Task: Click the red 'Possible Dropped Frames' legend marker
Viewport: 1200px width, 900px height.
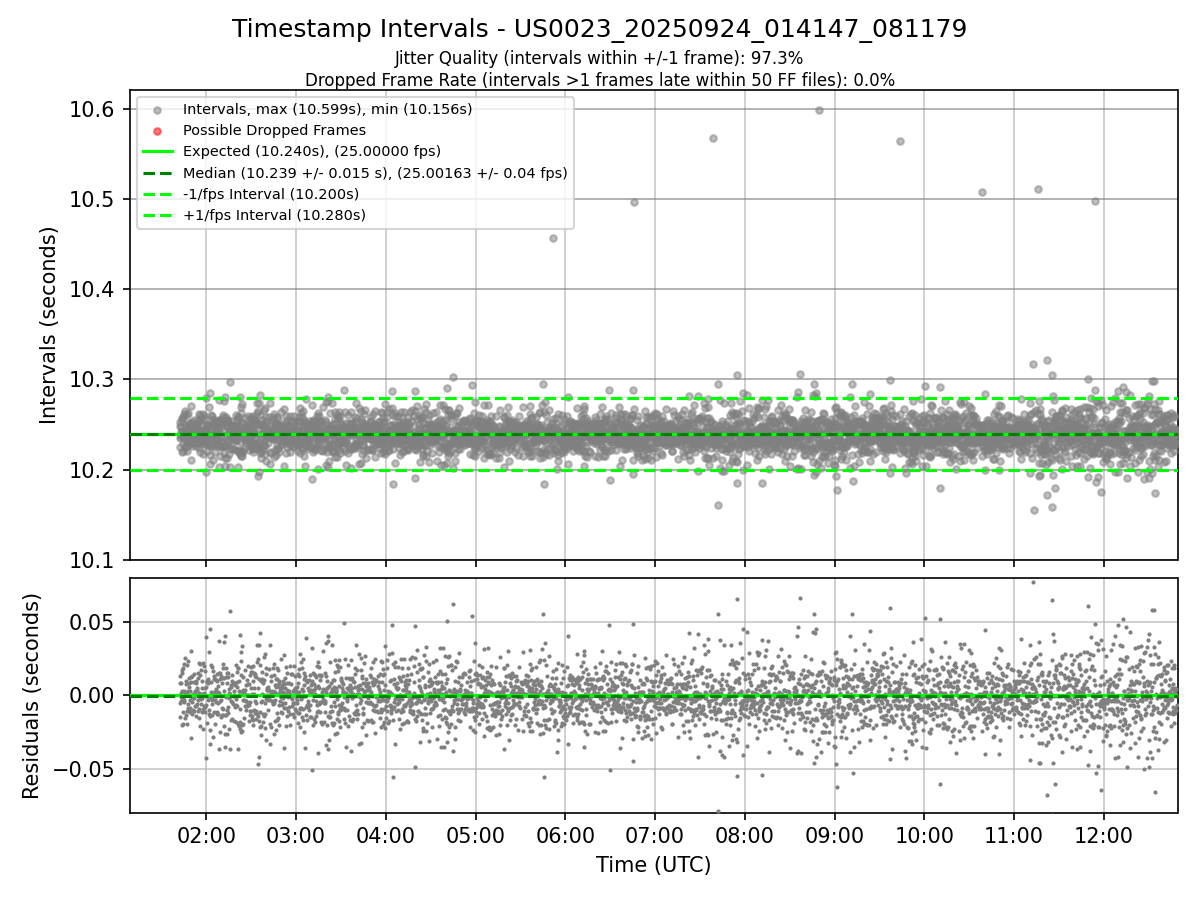Action: tap(157, 130)
